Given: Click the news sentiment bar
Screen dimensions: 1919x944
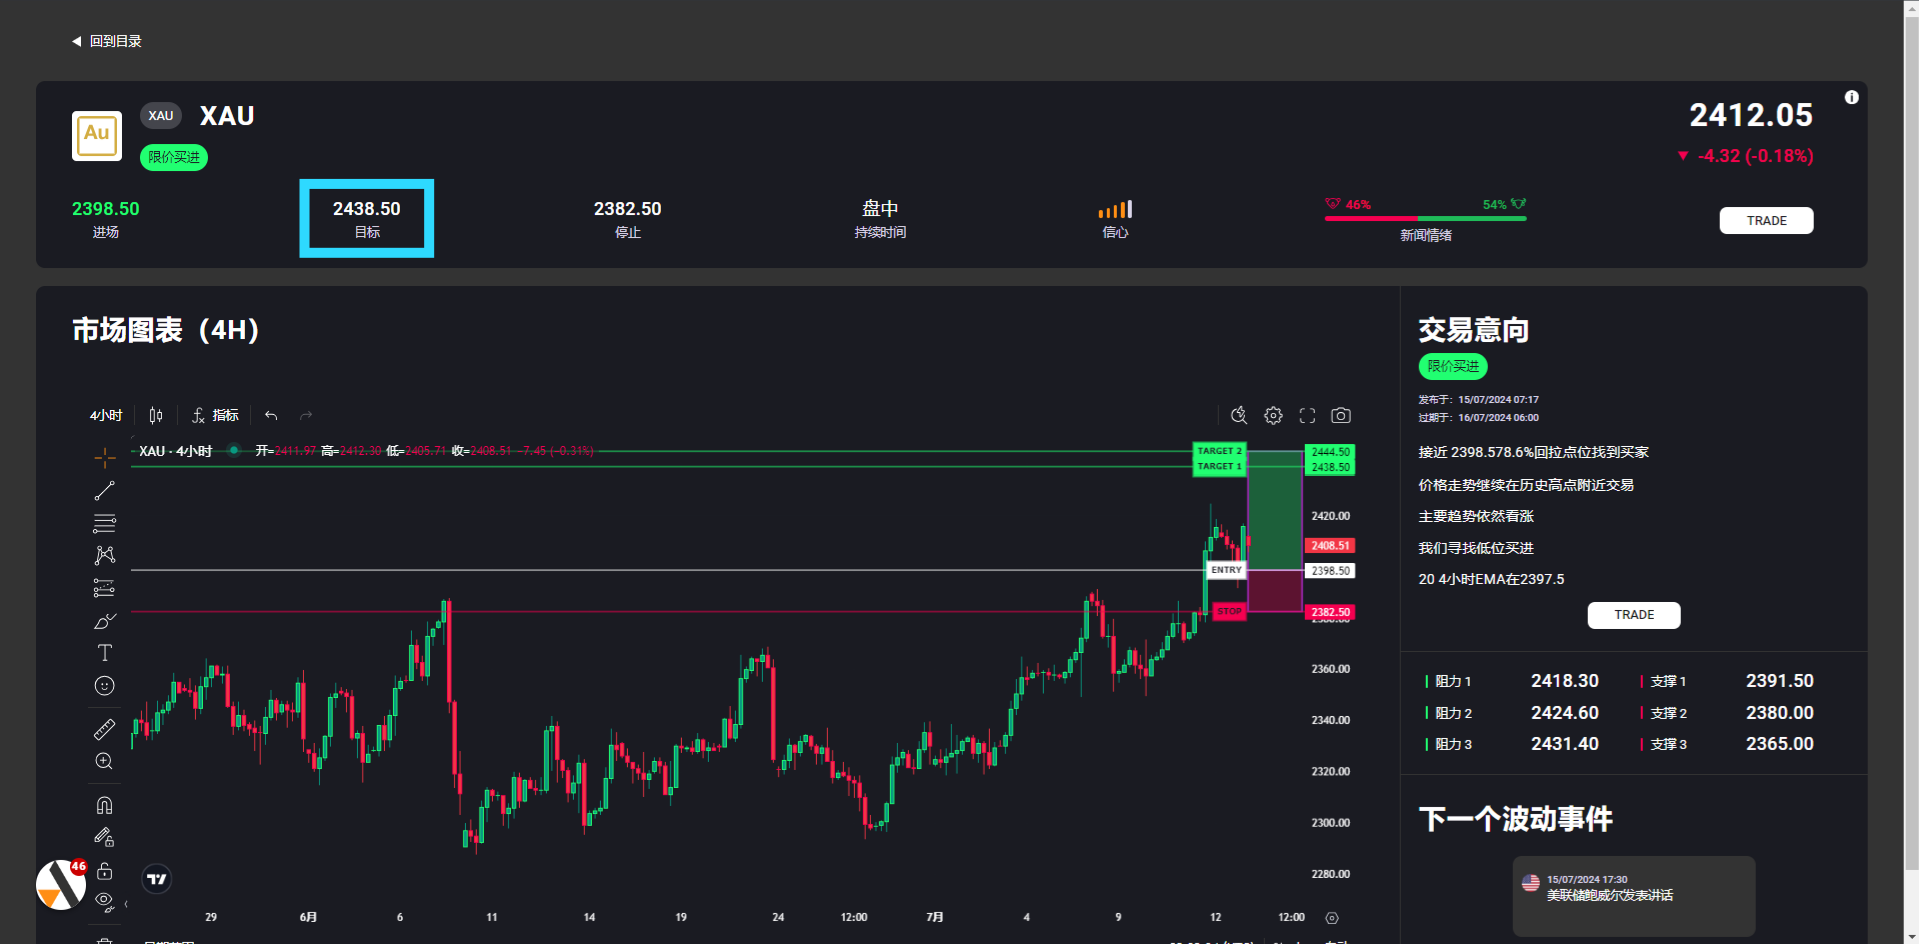Looking at the screenshot, I should click(1425, 217).
